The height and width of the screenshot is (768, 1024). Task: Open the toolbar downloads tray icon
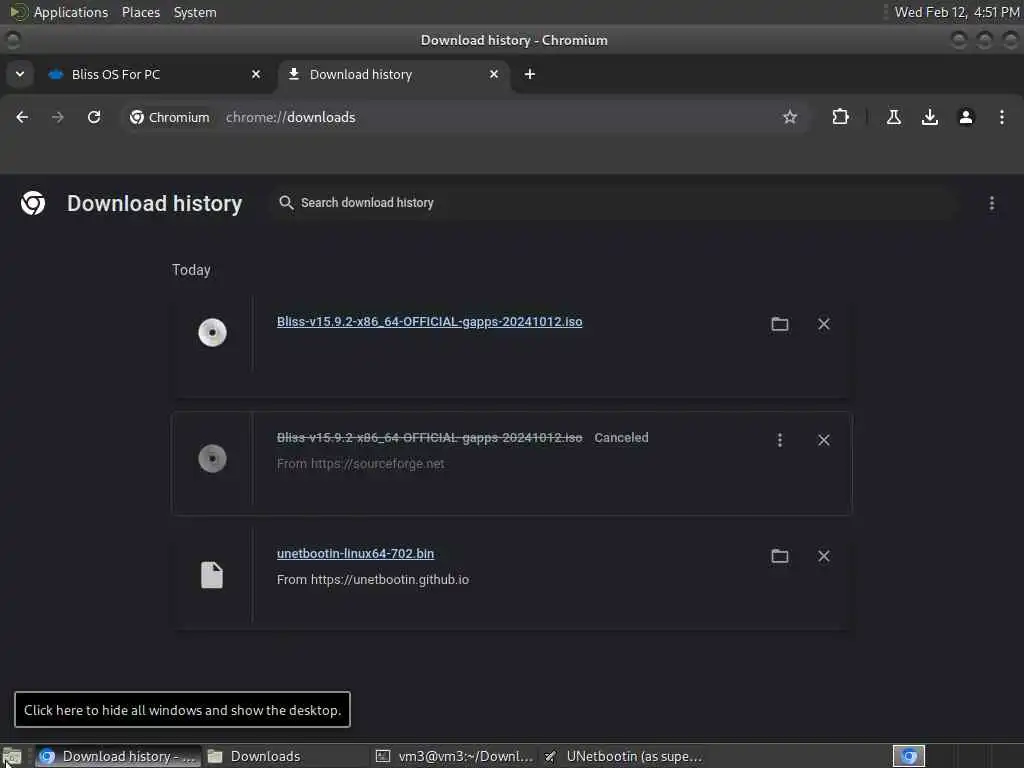(x=929, y=117)
